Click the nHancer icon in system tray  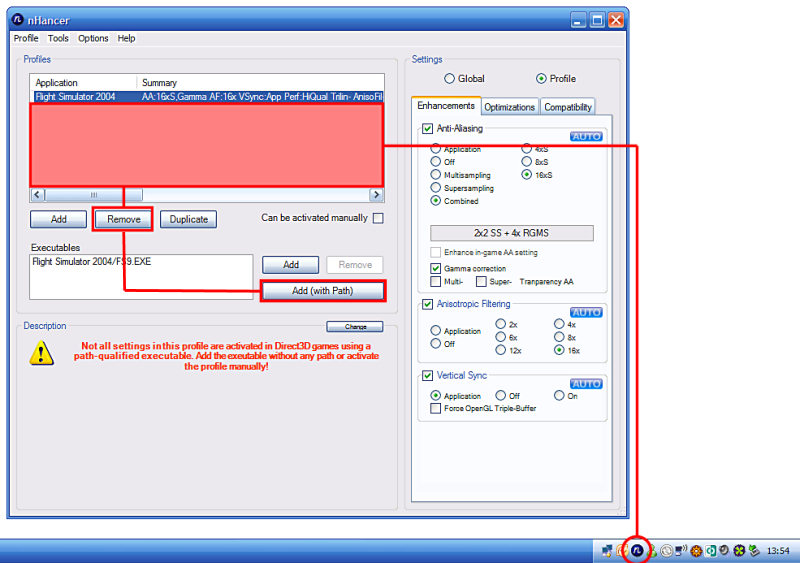(636, 550)
